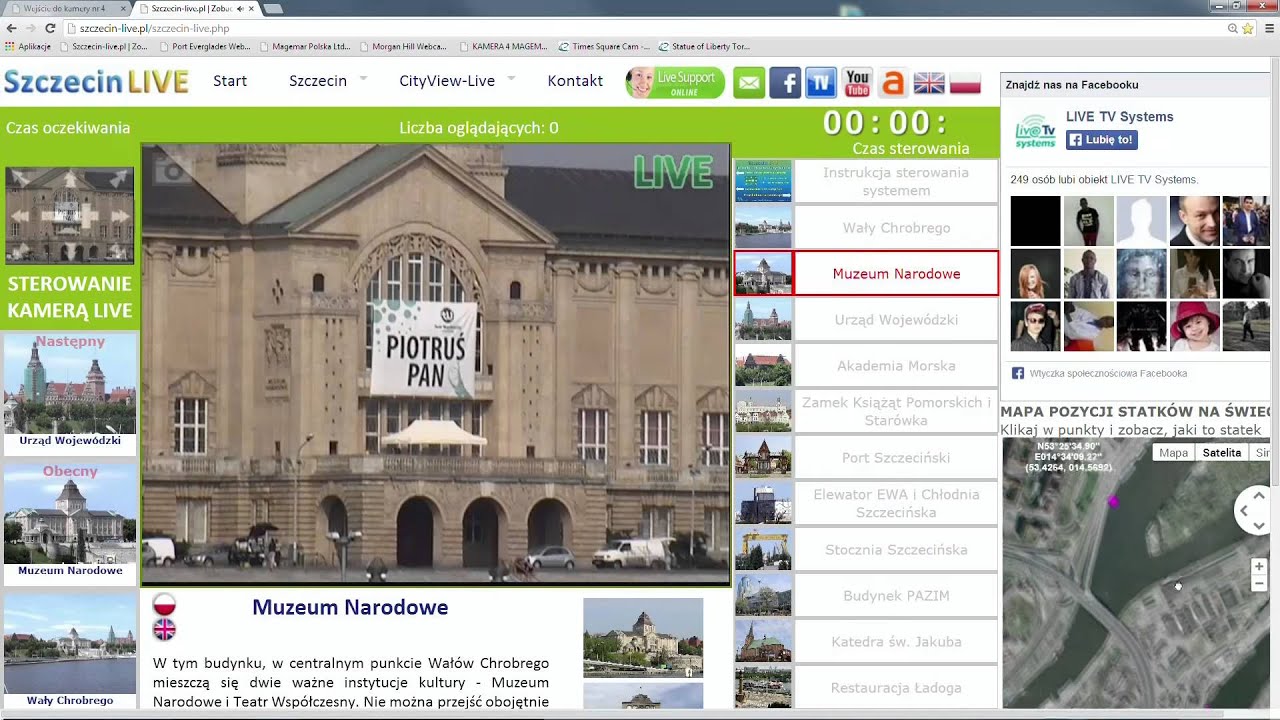The width and height of the screenshot is (1280, 720).
Task: Select the Wały Chrobrego camera view
Action: tap(896, 227)
